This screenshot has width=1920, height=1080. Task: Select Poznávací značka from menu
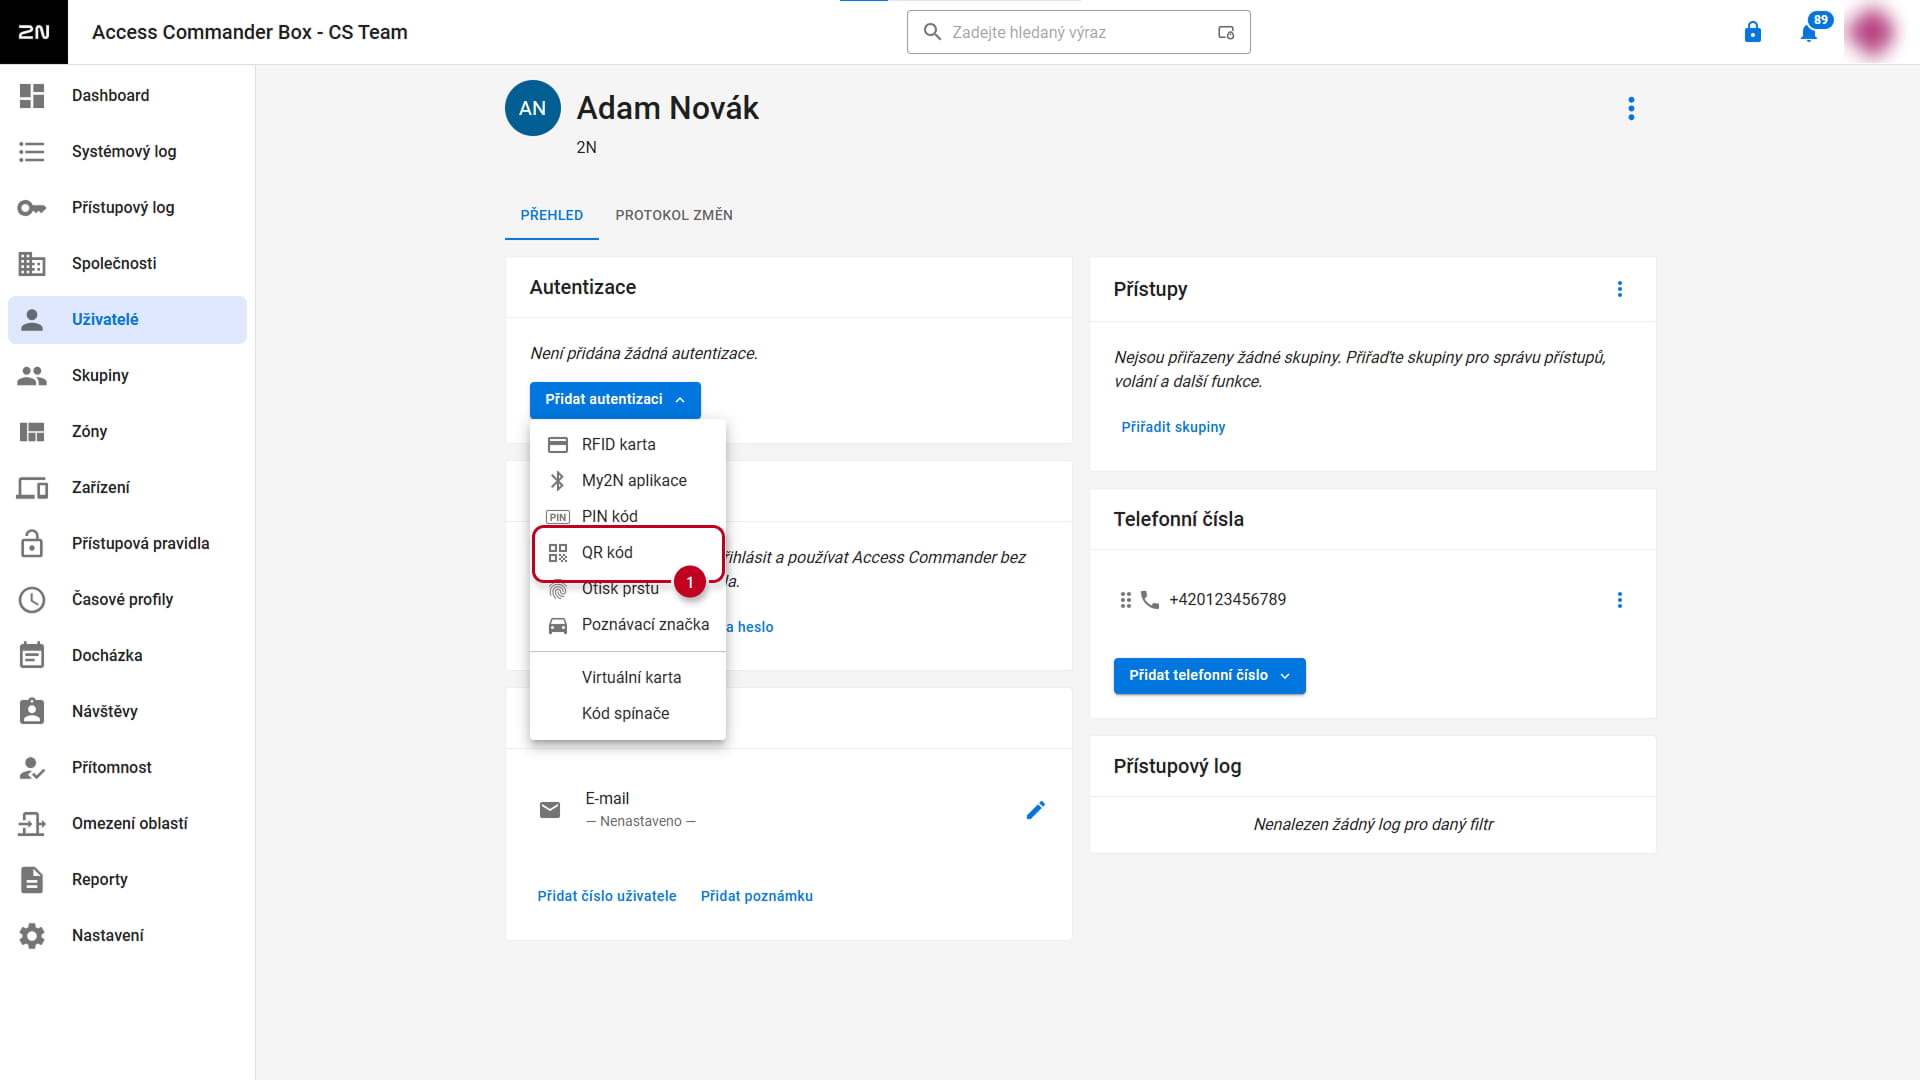pyautogui.click(x=628, y=625)
